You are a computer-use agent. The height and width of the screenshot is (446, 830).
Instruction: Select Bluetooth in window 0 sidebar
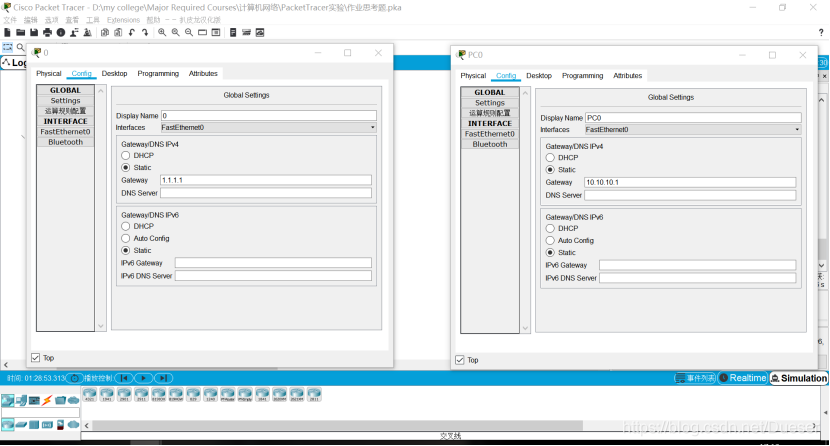click(66, 142)
